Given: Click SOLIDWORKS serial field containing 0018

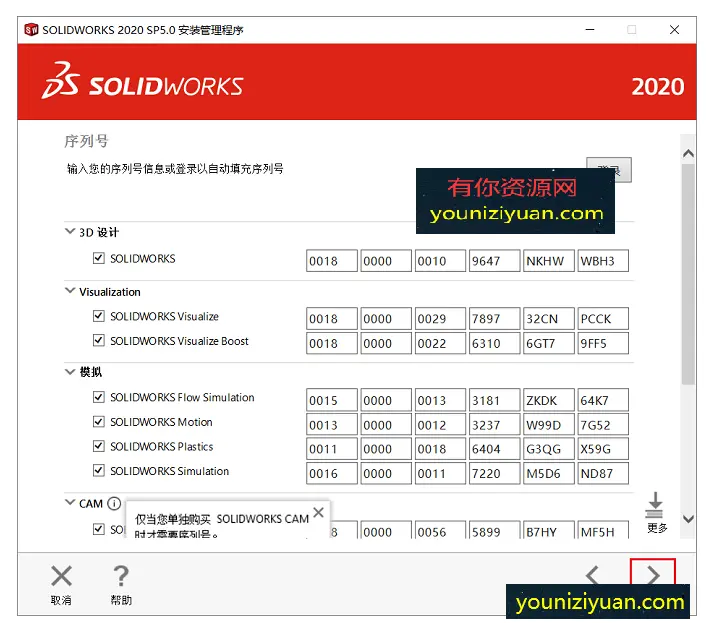Looking at the screenshot, I should [331, 261].
